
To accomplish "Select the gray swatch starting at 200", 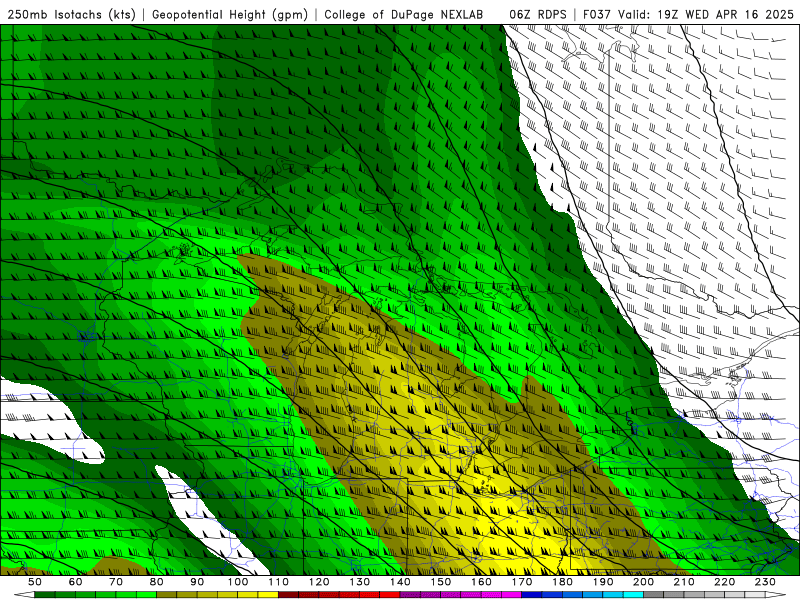I will click(x=654, y=595).
